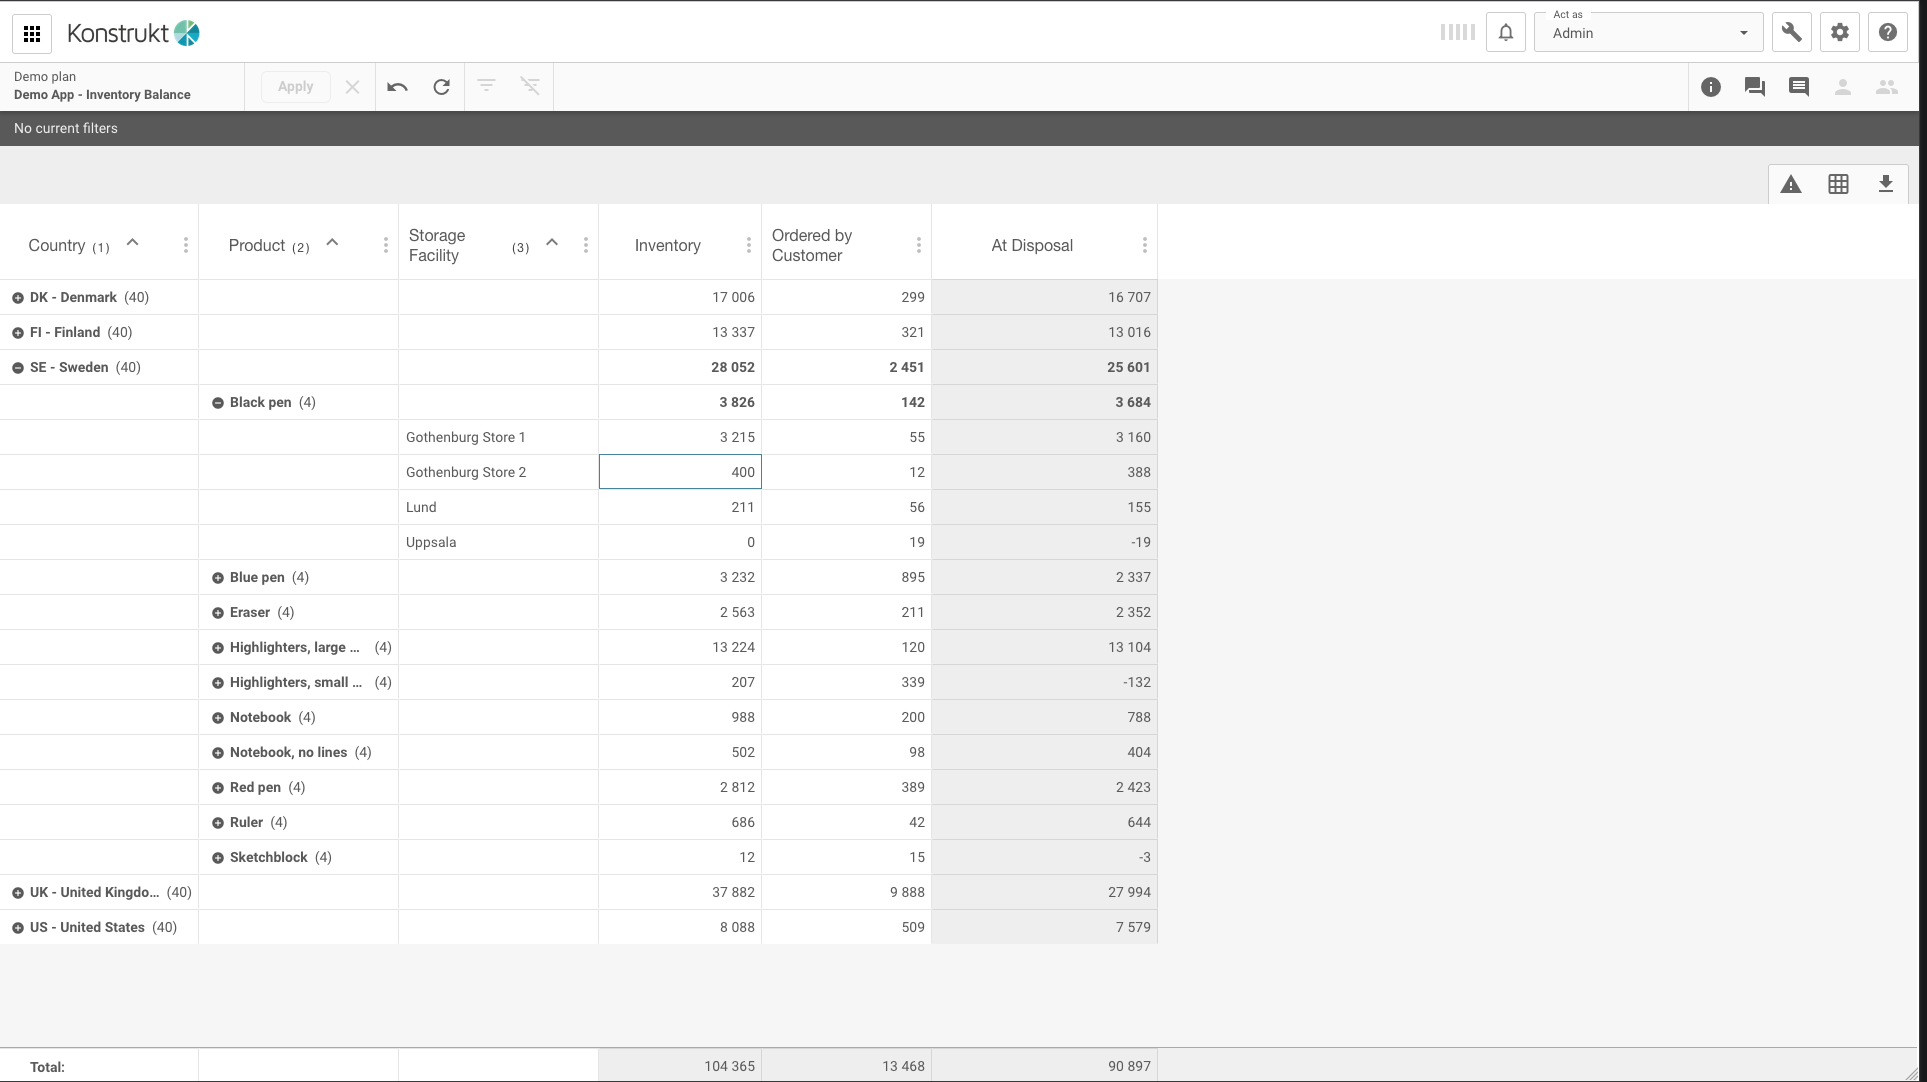Open the filter icon in the toolbar
The height and width of the screenshot is (1082, 1927).
[x=486, y=87]
